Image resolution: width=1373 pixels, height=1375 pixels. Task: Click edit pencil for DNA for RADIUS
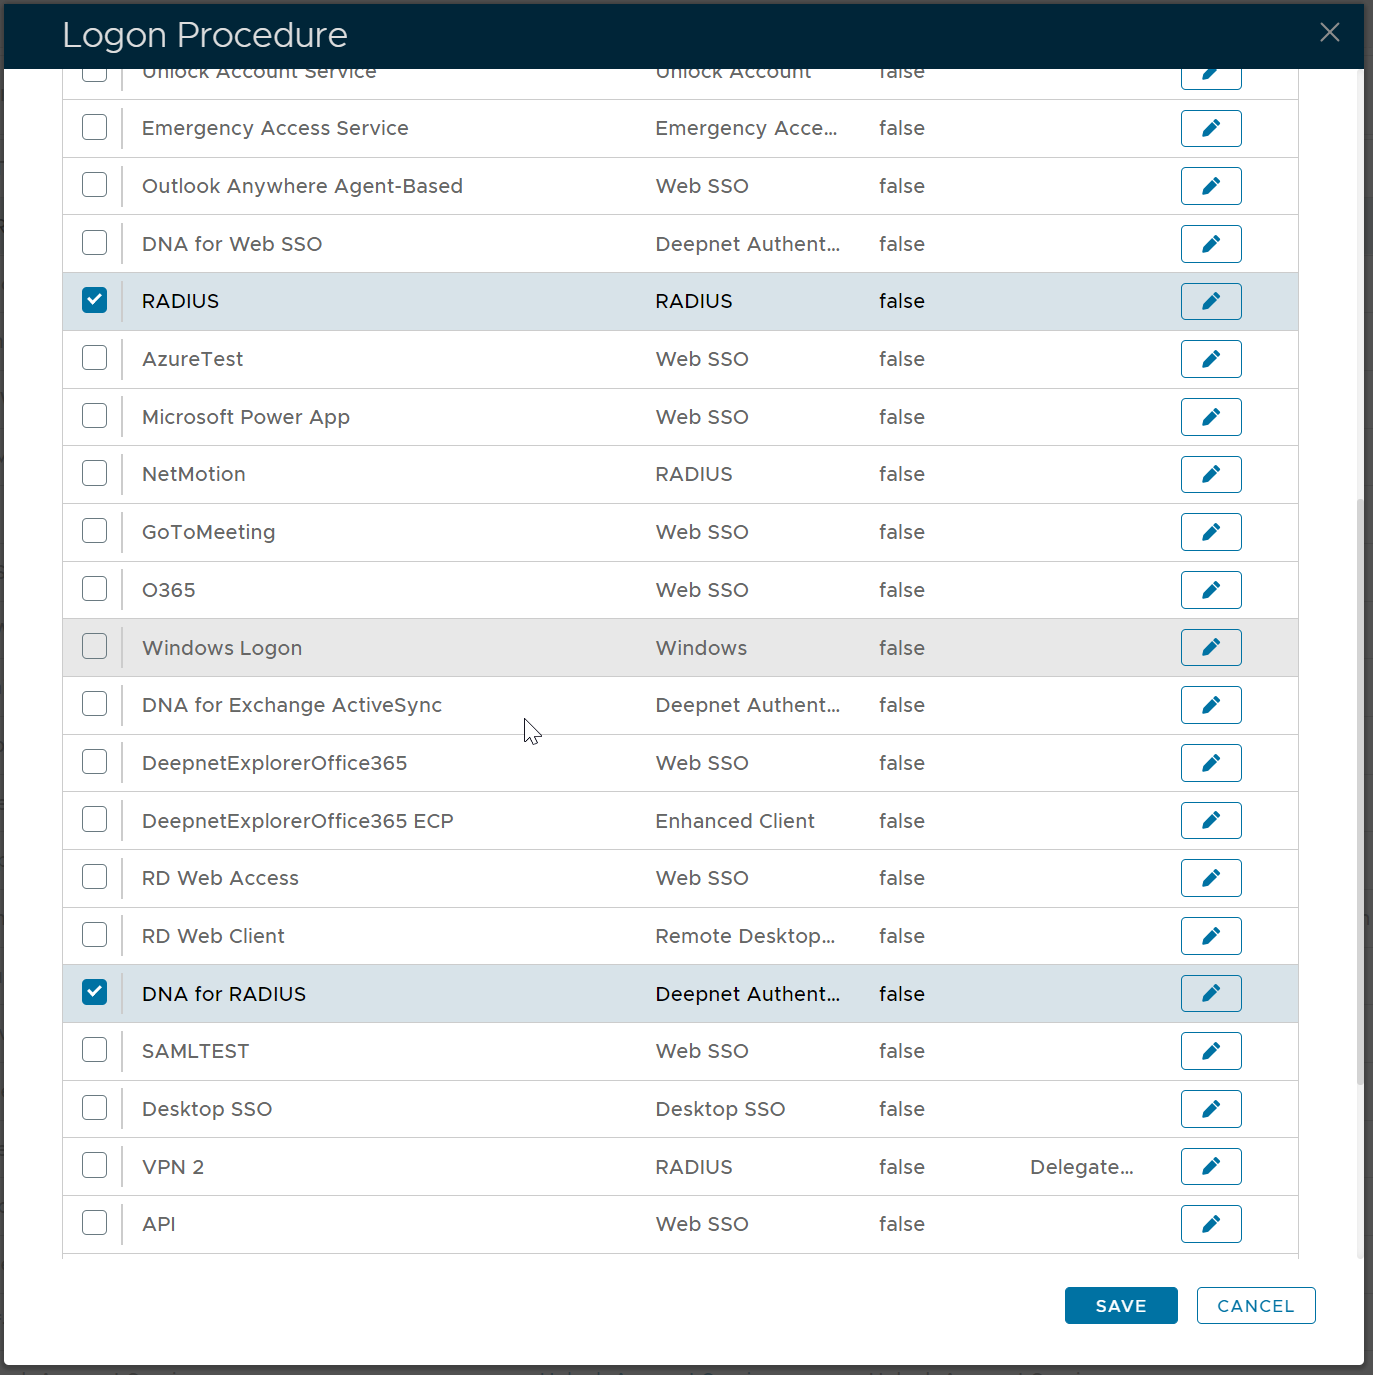(1210, 993)
